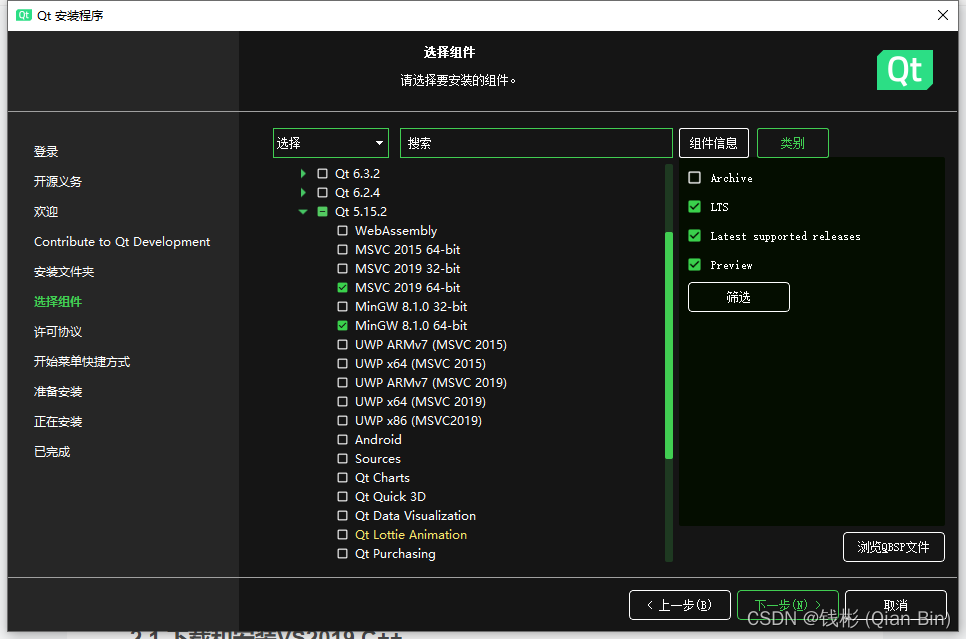Select the 许可协议 step in sidebar

pos(58,332)
